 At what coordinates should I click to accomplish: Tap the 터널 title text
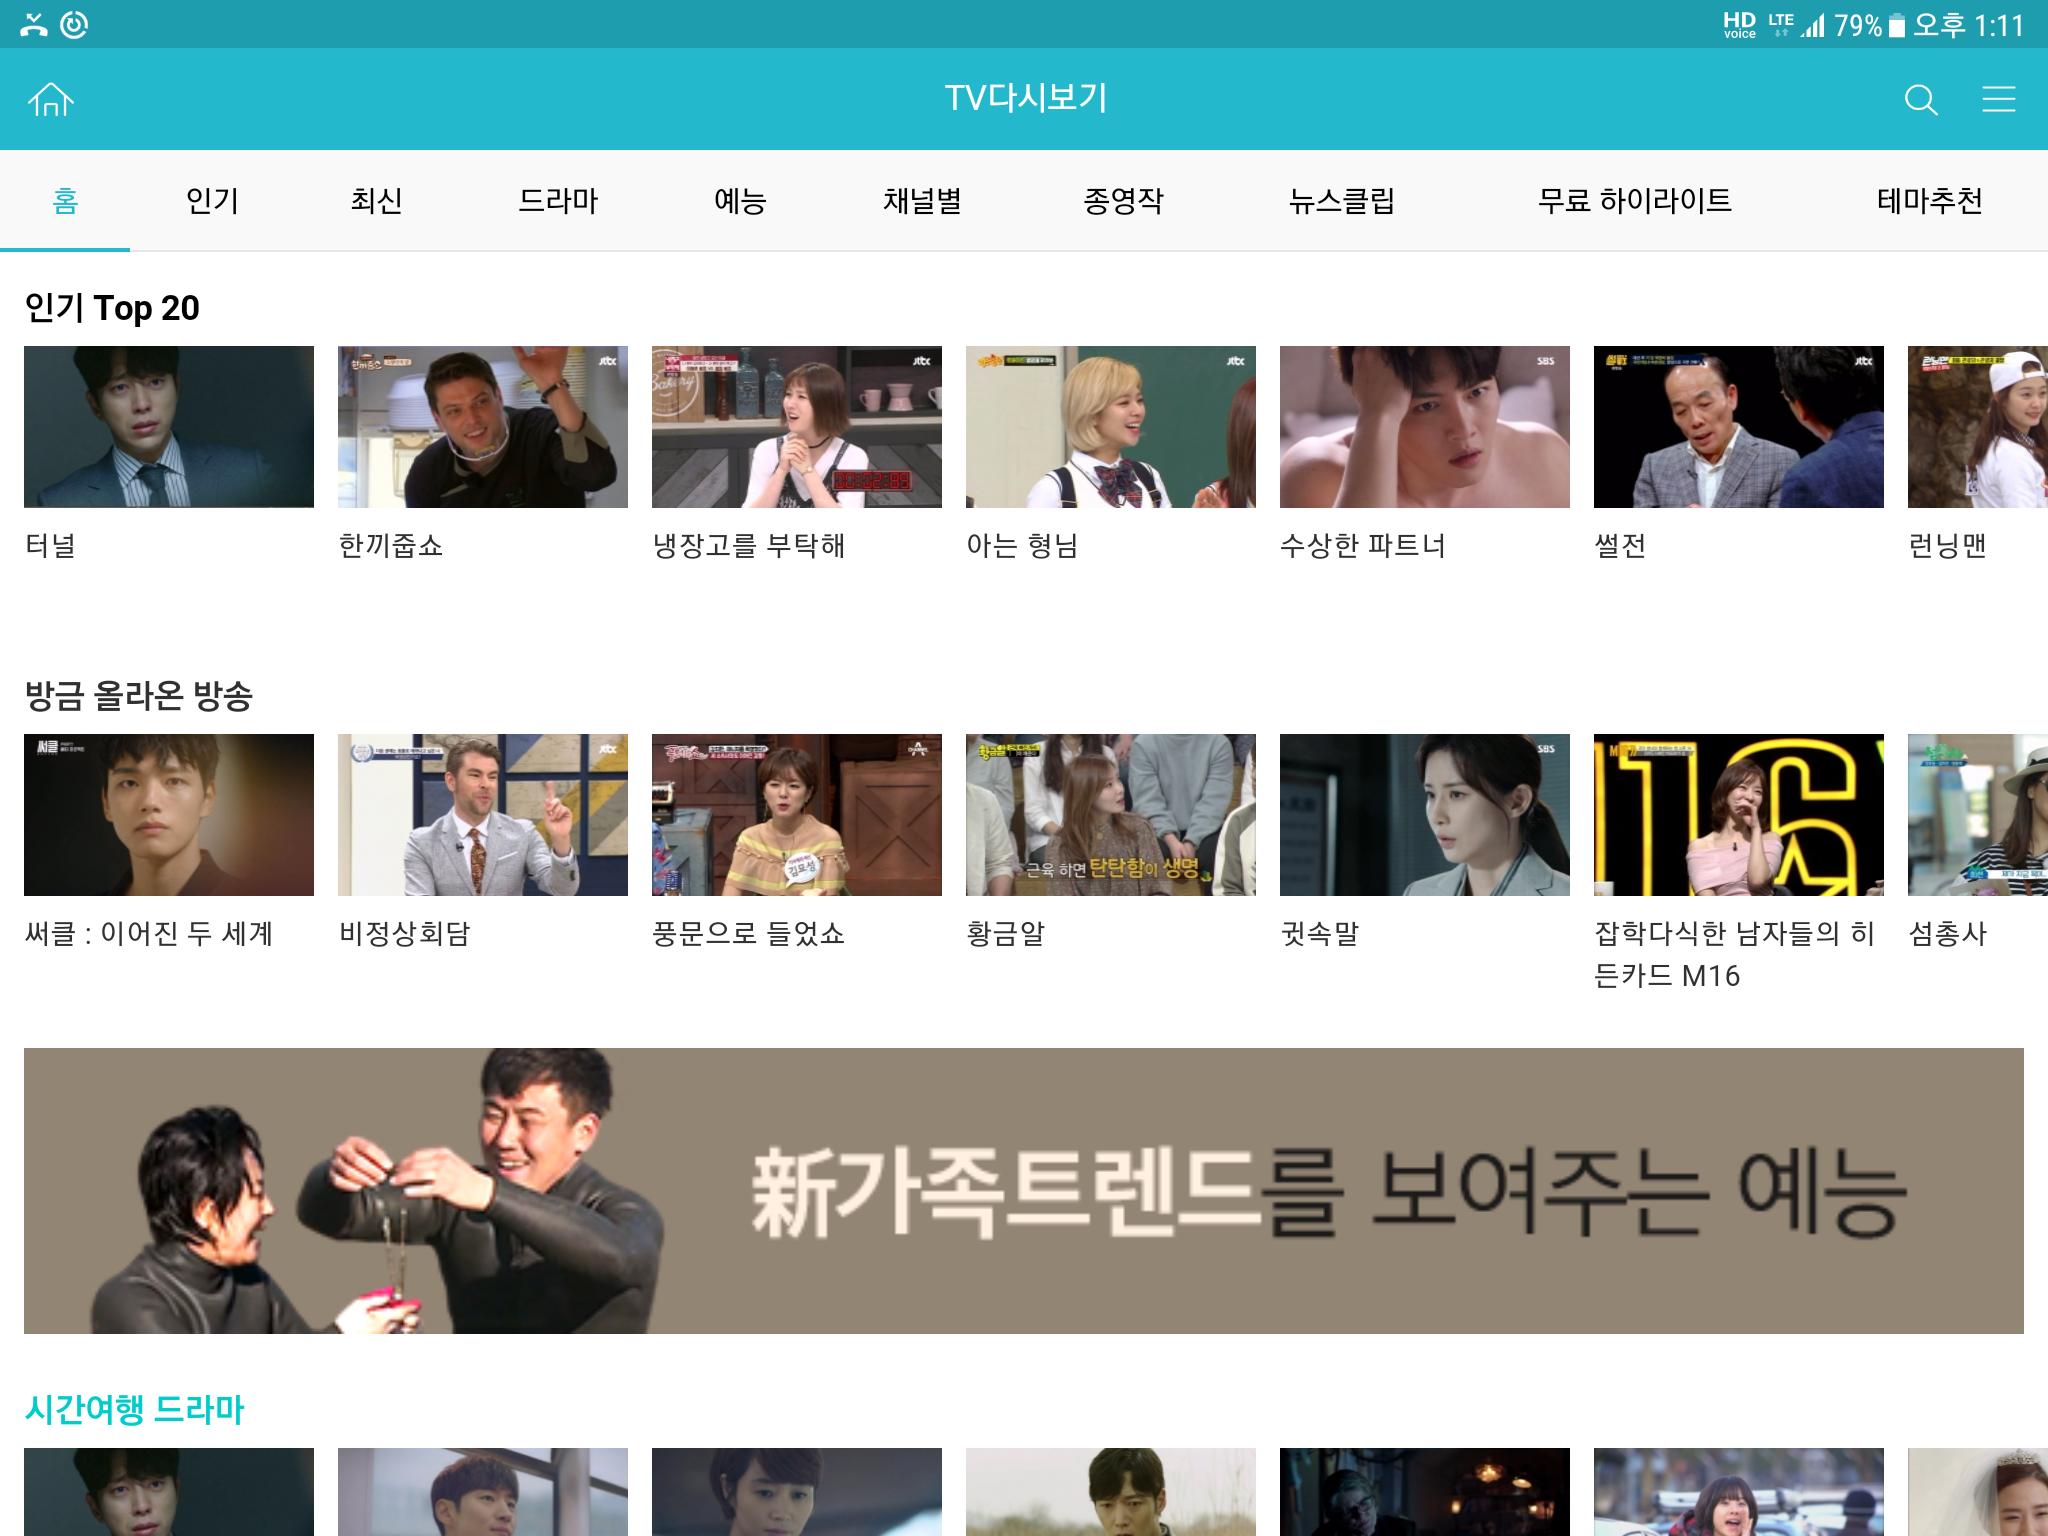click(50, 546)
